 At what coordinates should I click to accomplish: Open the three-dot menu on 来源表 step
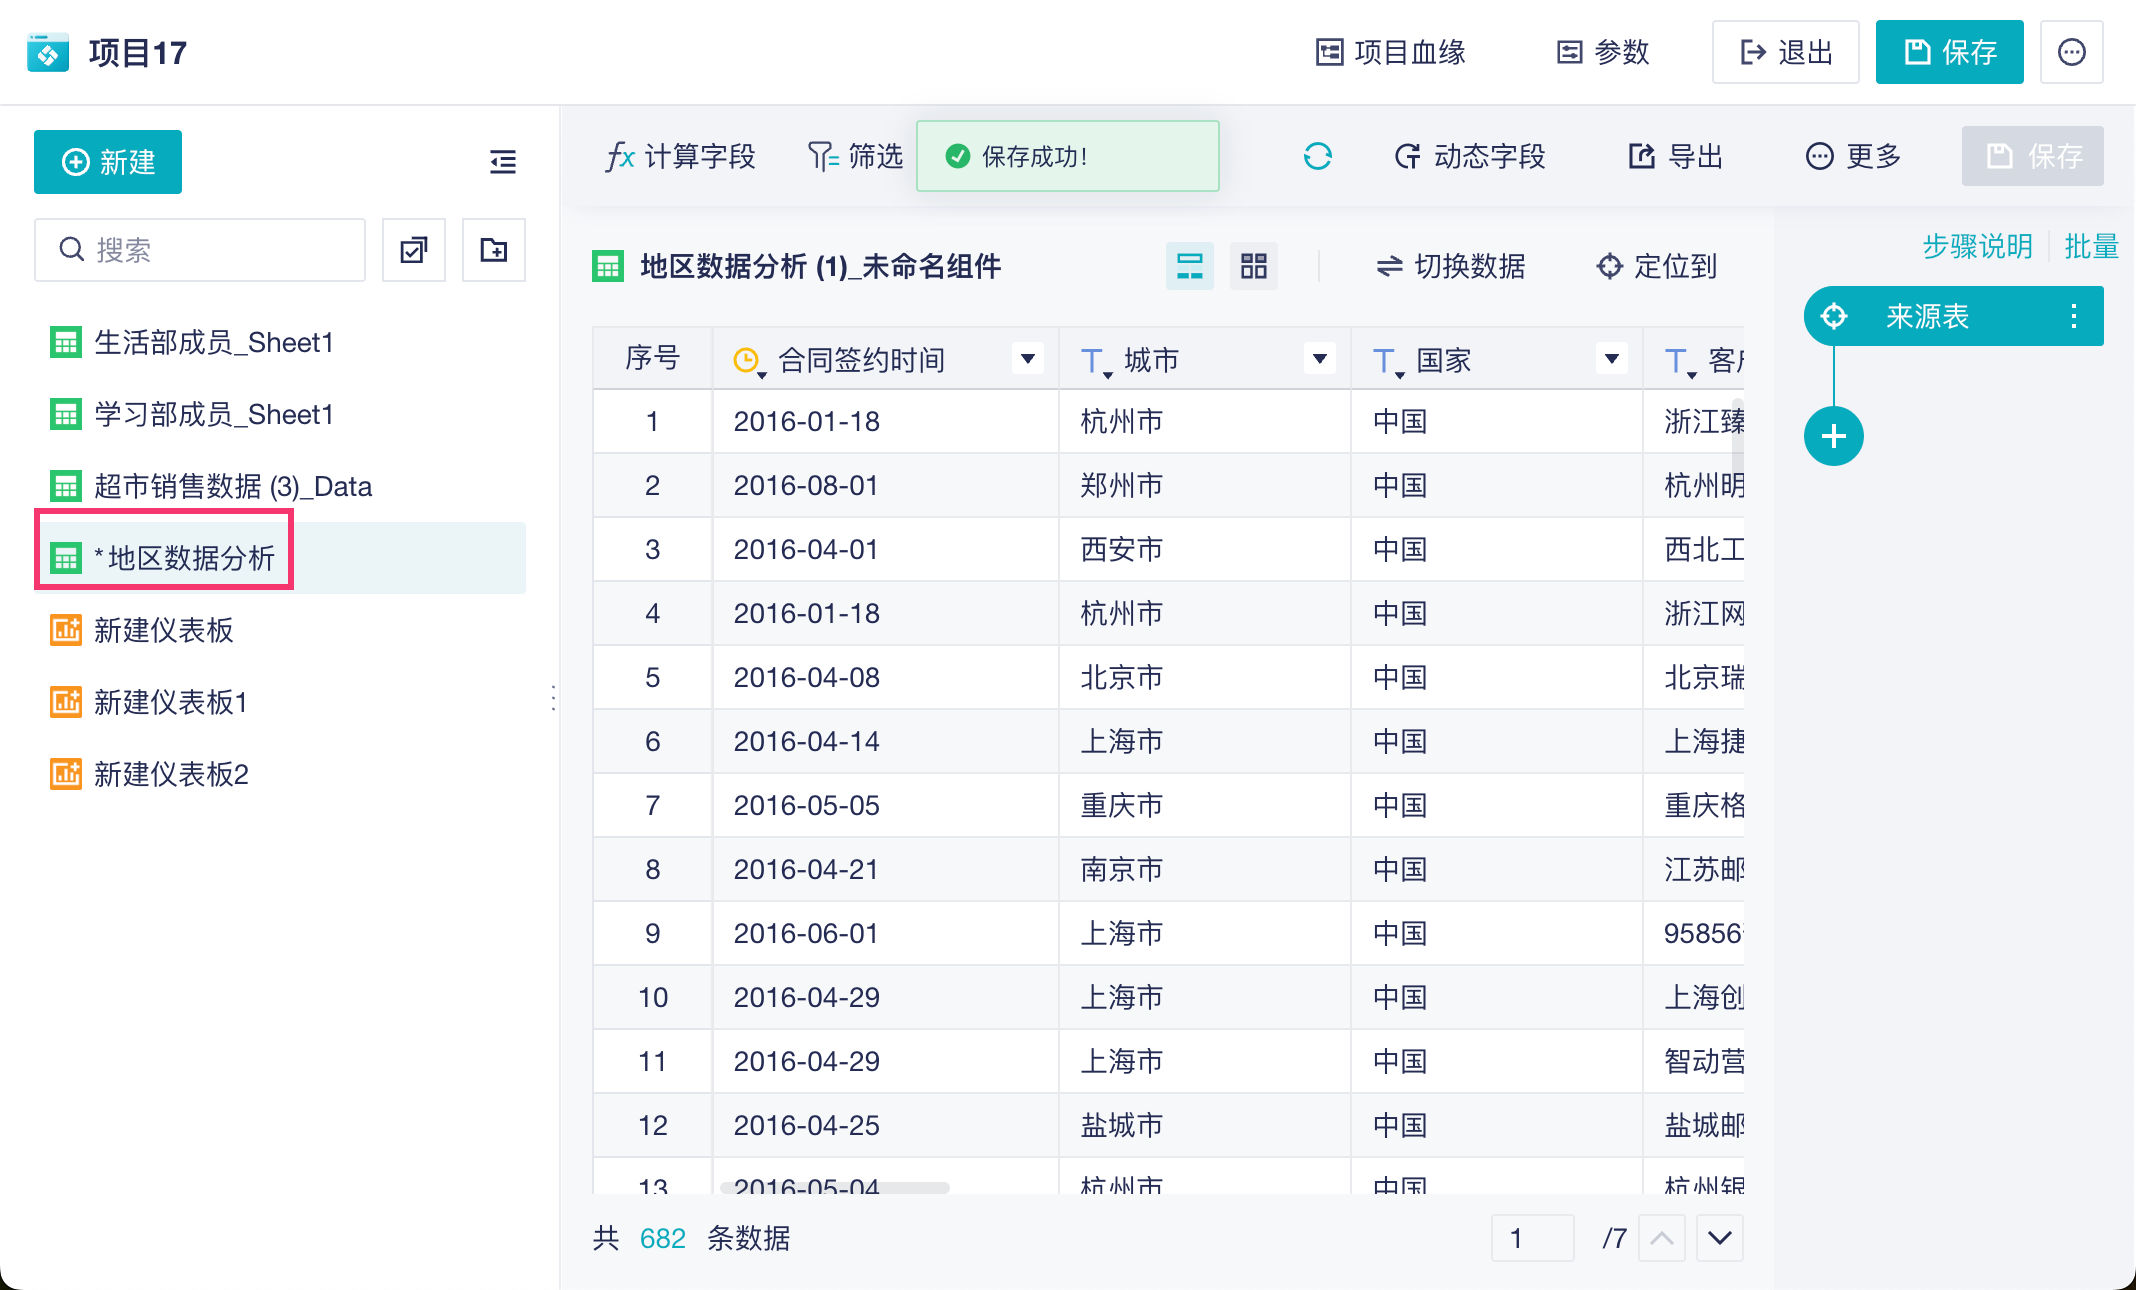click(2074, 317)
